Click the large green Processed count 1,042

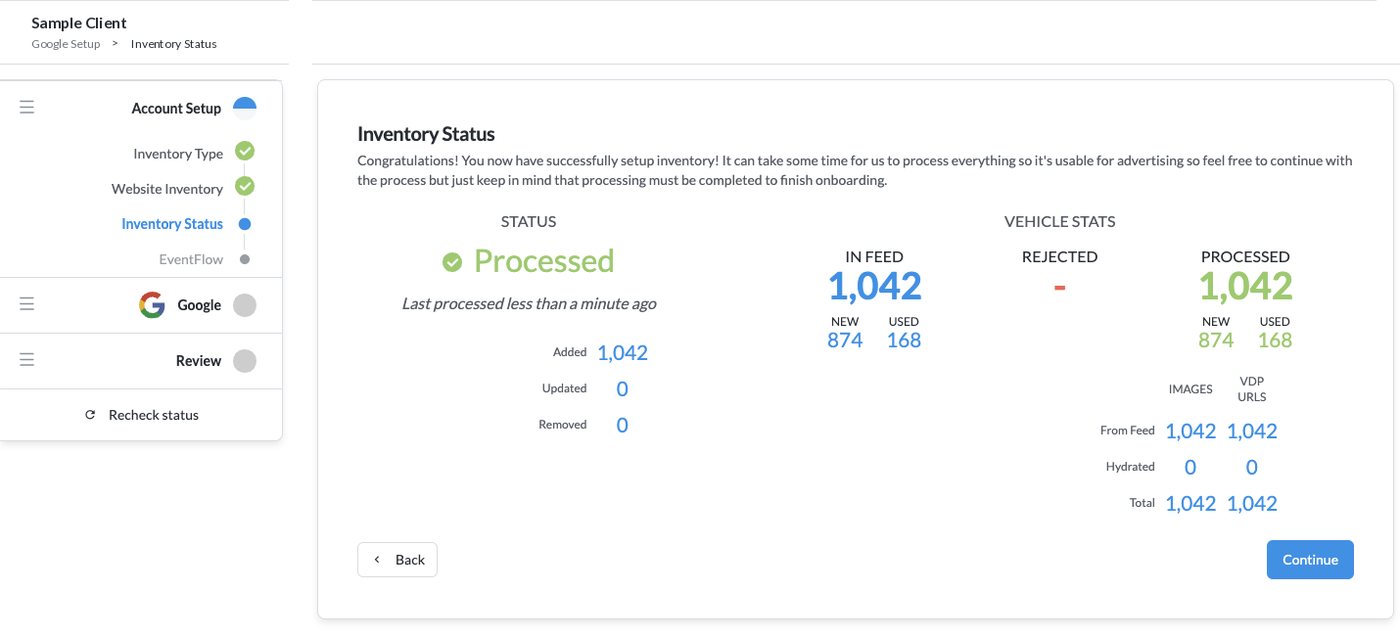coord(1245,287)
